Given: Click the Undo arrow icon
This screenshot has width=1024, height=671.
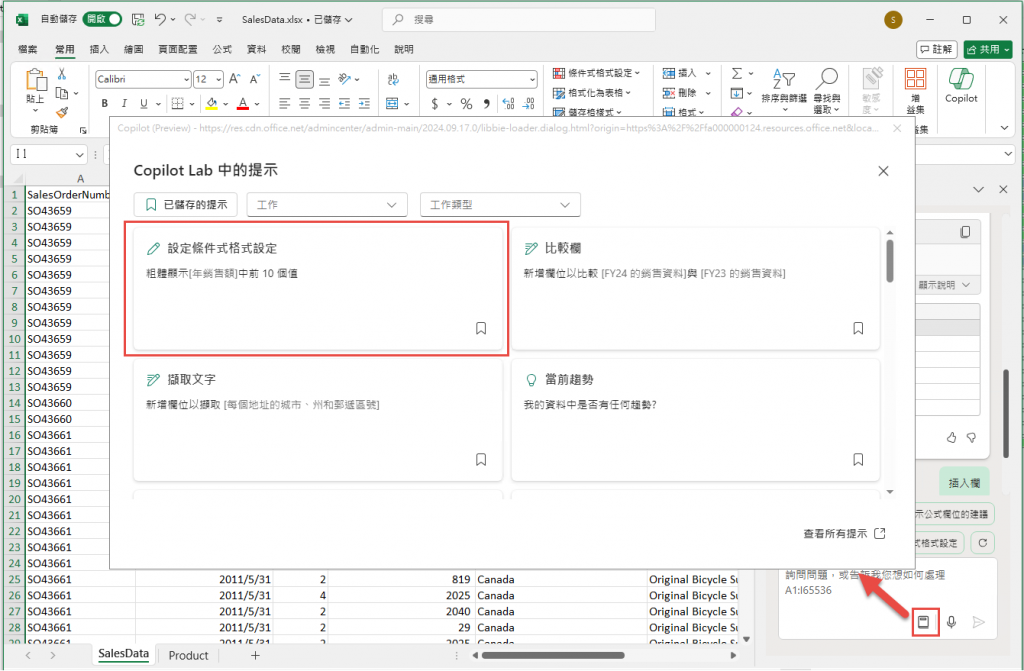Looking at the screenshot, I should pos(160,20).
